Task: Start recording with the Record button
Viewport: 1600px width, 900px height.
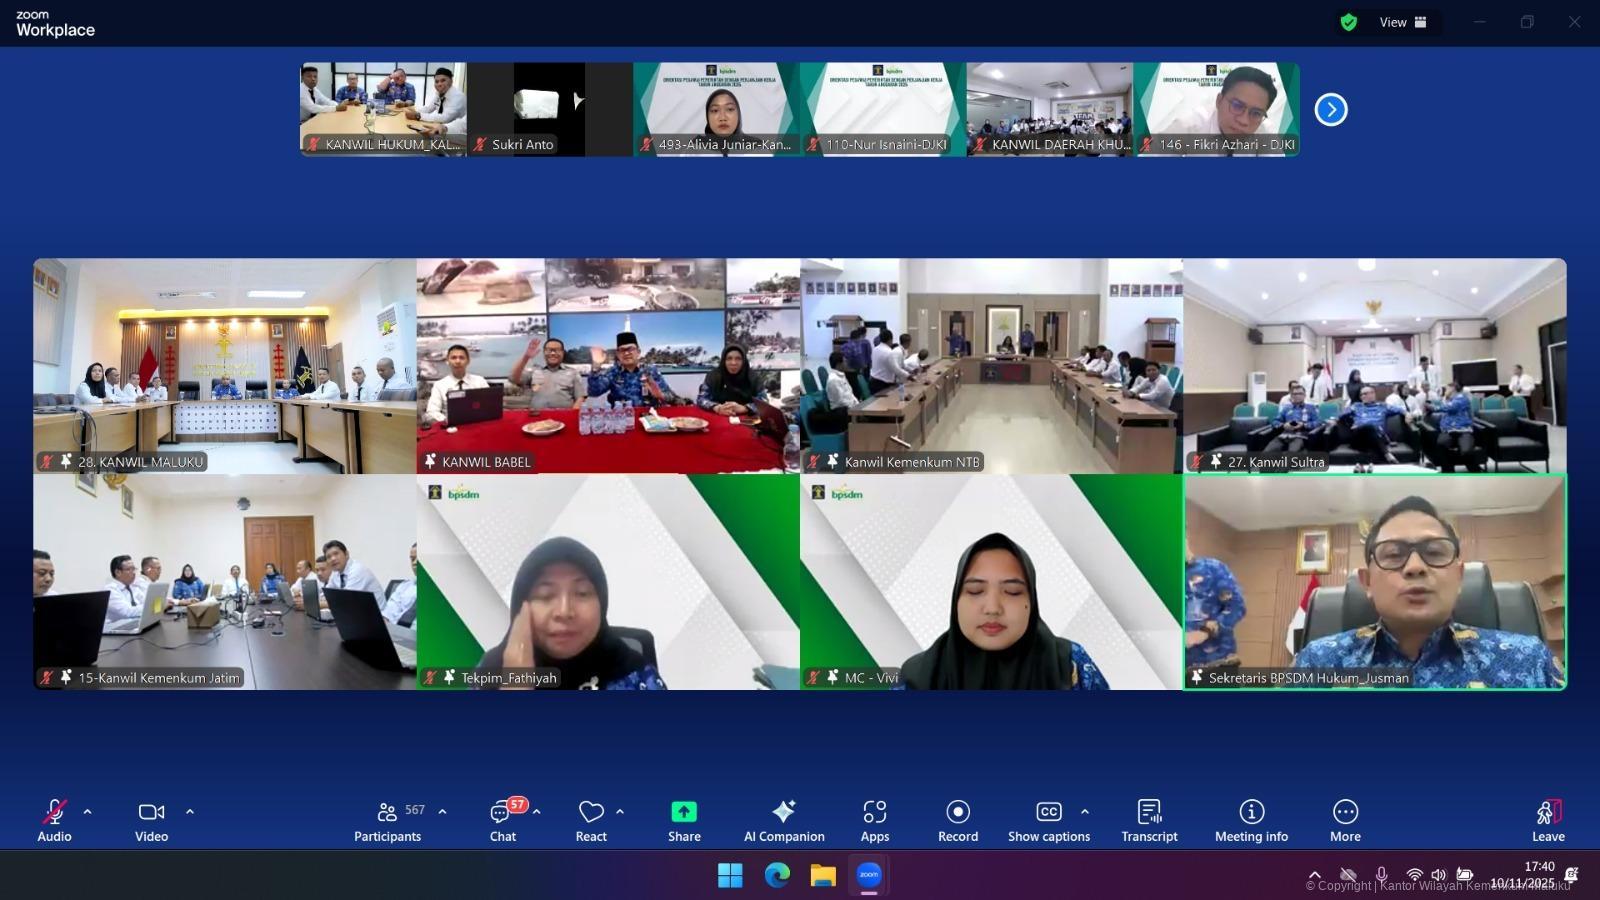Action: click(958, 820)
